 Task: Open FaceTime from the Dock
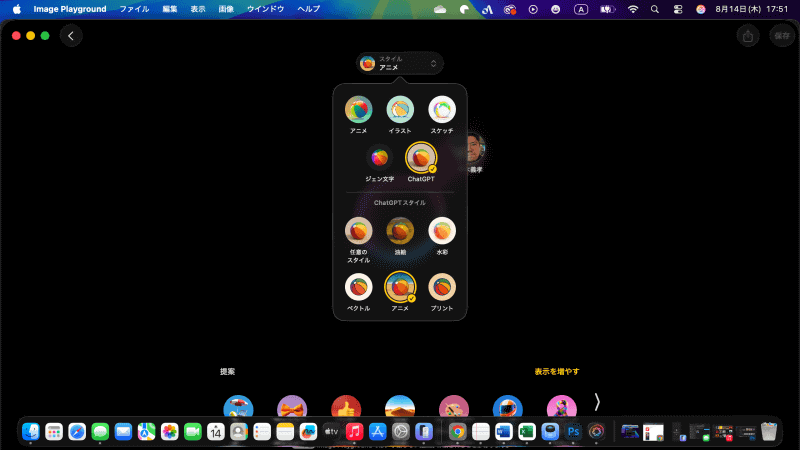coord(192,432)
